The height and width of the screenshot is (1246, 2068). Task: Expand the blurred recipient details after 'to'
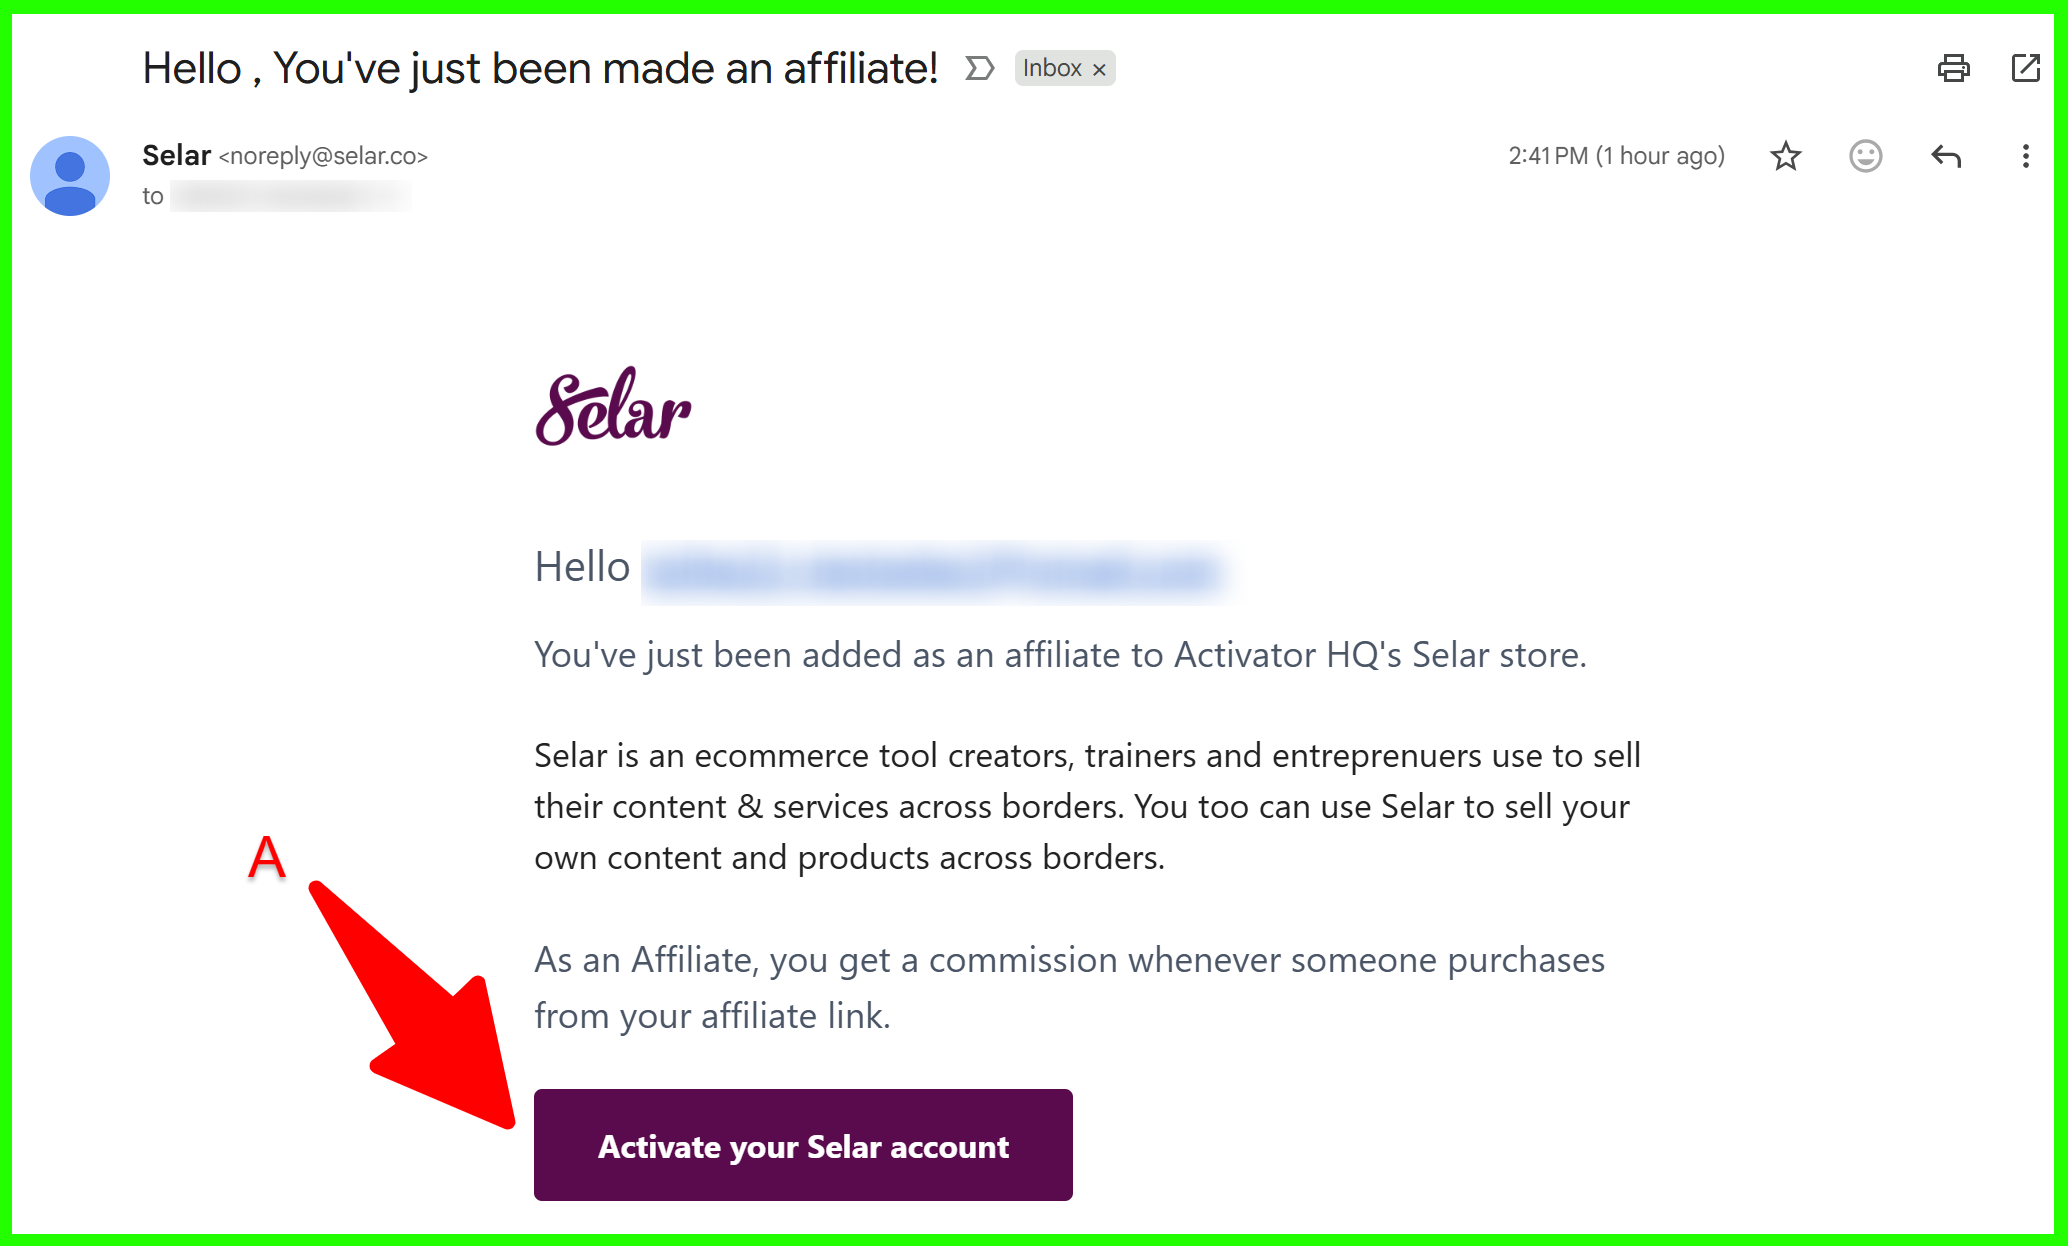click(x=290, y=196)
